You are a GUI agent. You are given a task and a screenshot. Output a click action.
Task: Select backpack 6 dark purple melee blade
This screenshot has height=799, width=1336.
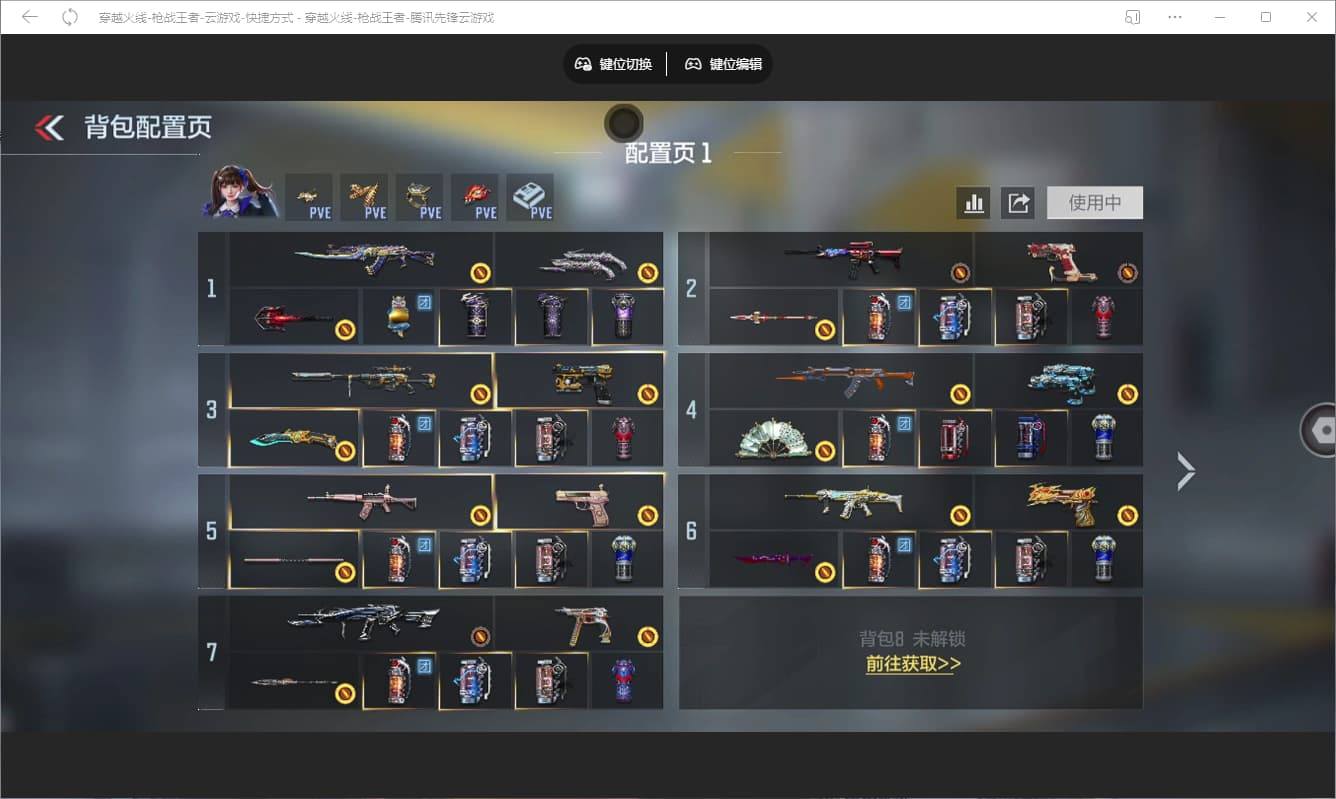[774, 560]
